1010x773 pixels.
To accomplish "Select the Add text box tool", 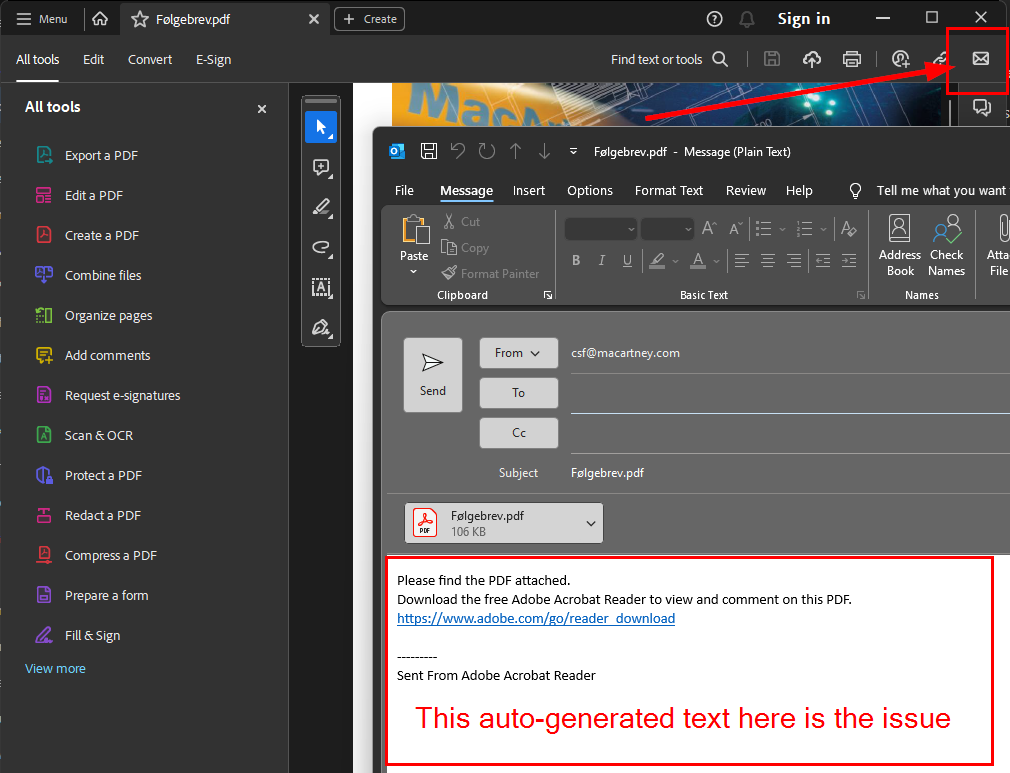I will point(321,288).
